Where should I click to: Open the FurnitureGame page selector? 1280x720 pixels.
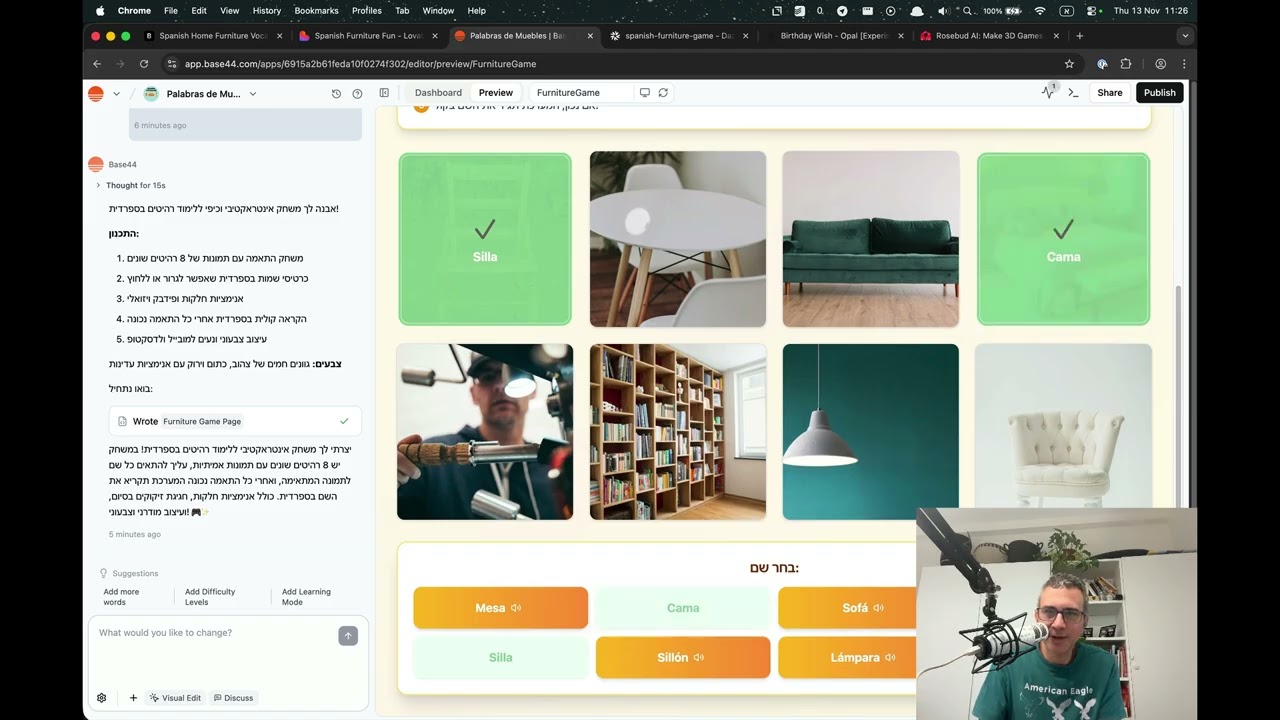pyautogui.click(x=580, y=93)
